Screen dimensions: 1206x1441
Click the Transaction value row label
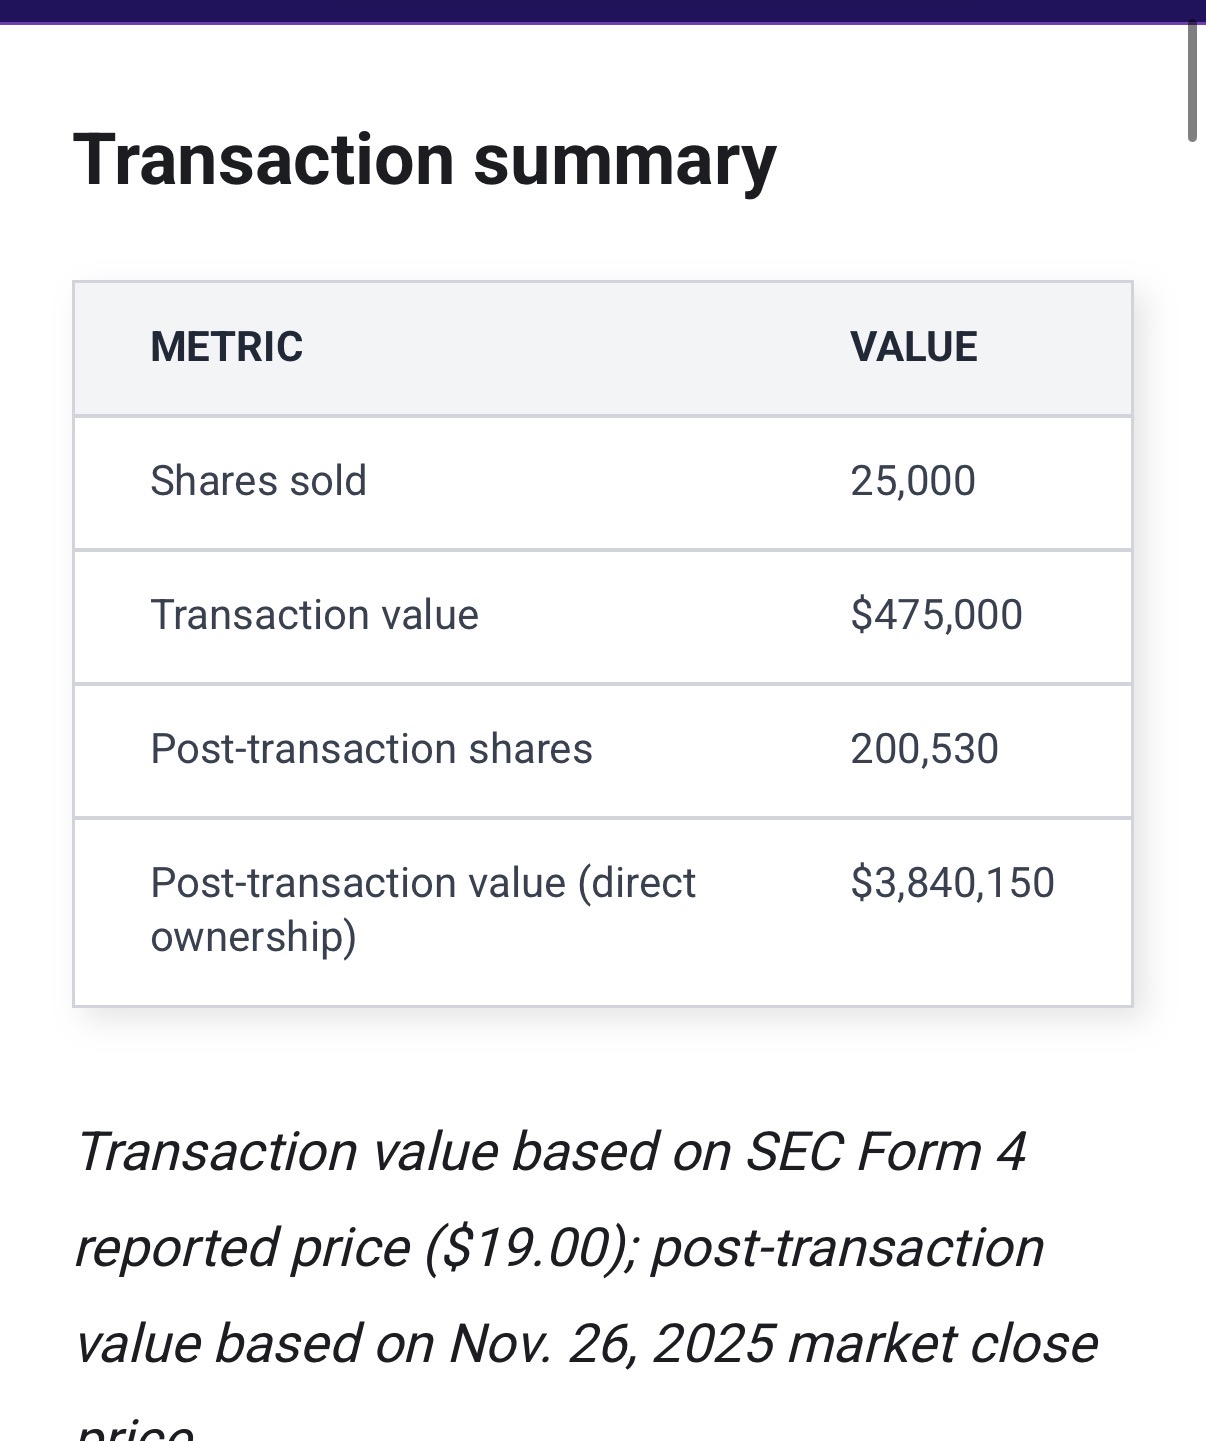click(314, 615)
